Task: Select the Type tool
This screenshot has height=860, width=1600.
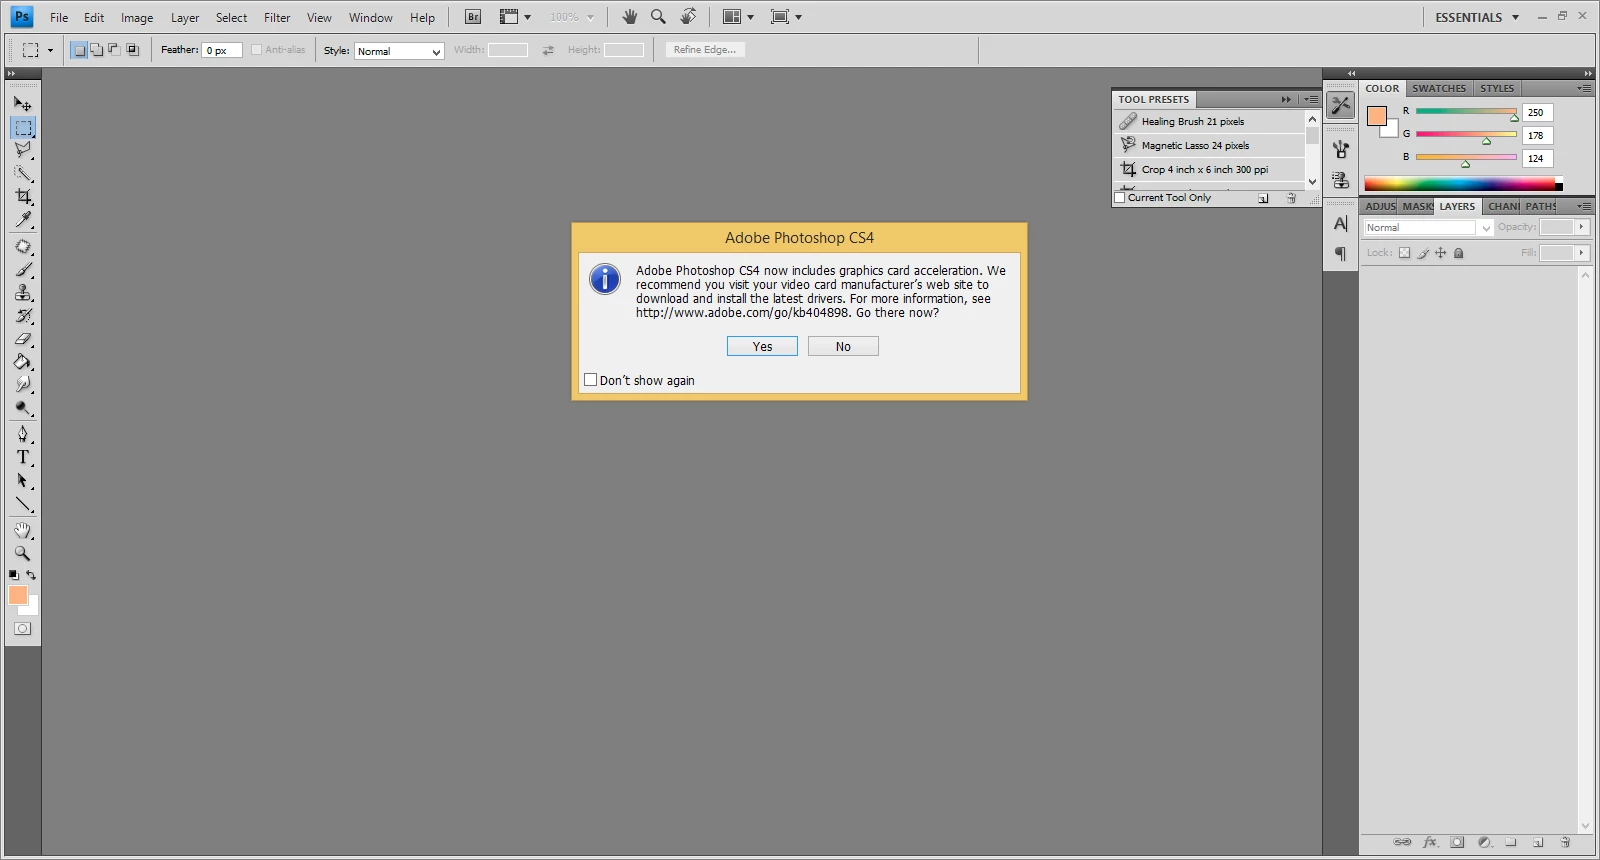Action: click(23, 457)
